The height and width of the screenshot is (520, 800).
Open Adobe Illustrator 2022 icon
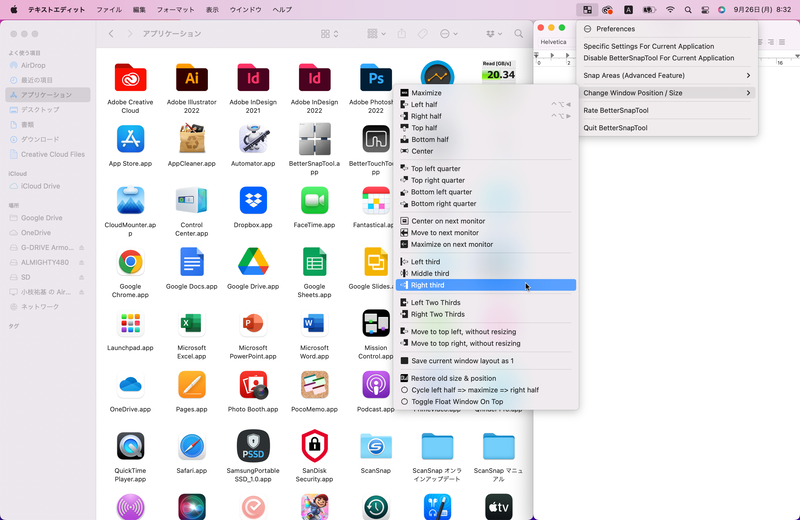192,78
